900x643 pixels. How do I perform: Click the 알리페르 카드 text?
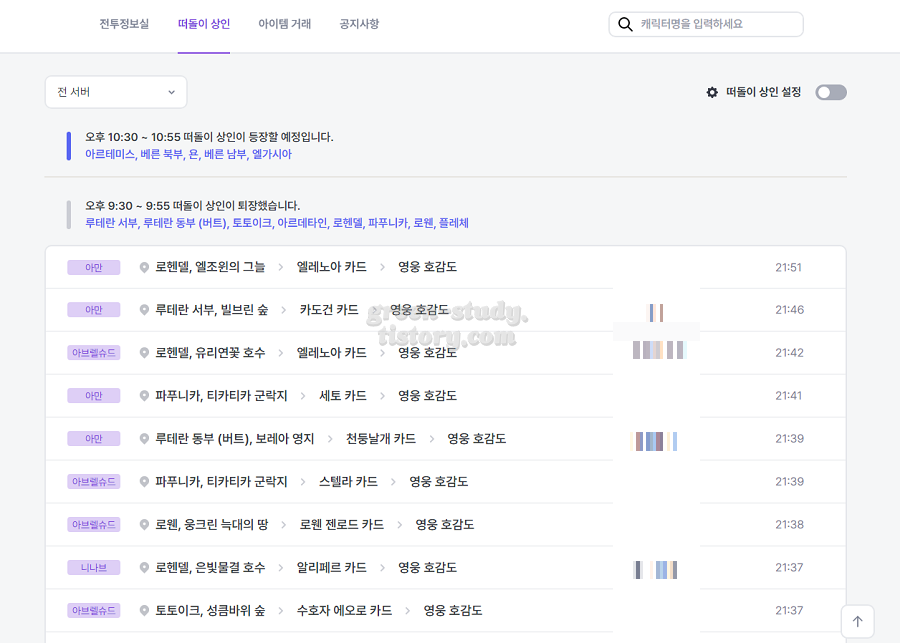[x=331, y=568]
